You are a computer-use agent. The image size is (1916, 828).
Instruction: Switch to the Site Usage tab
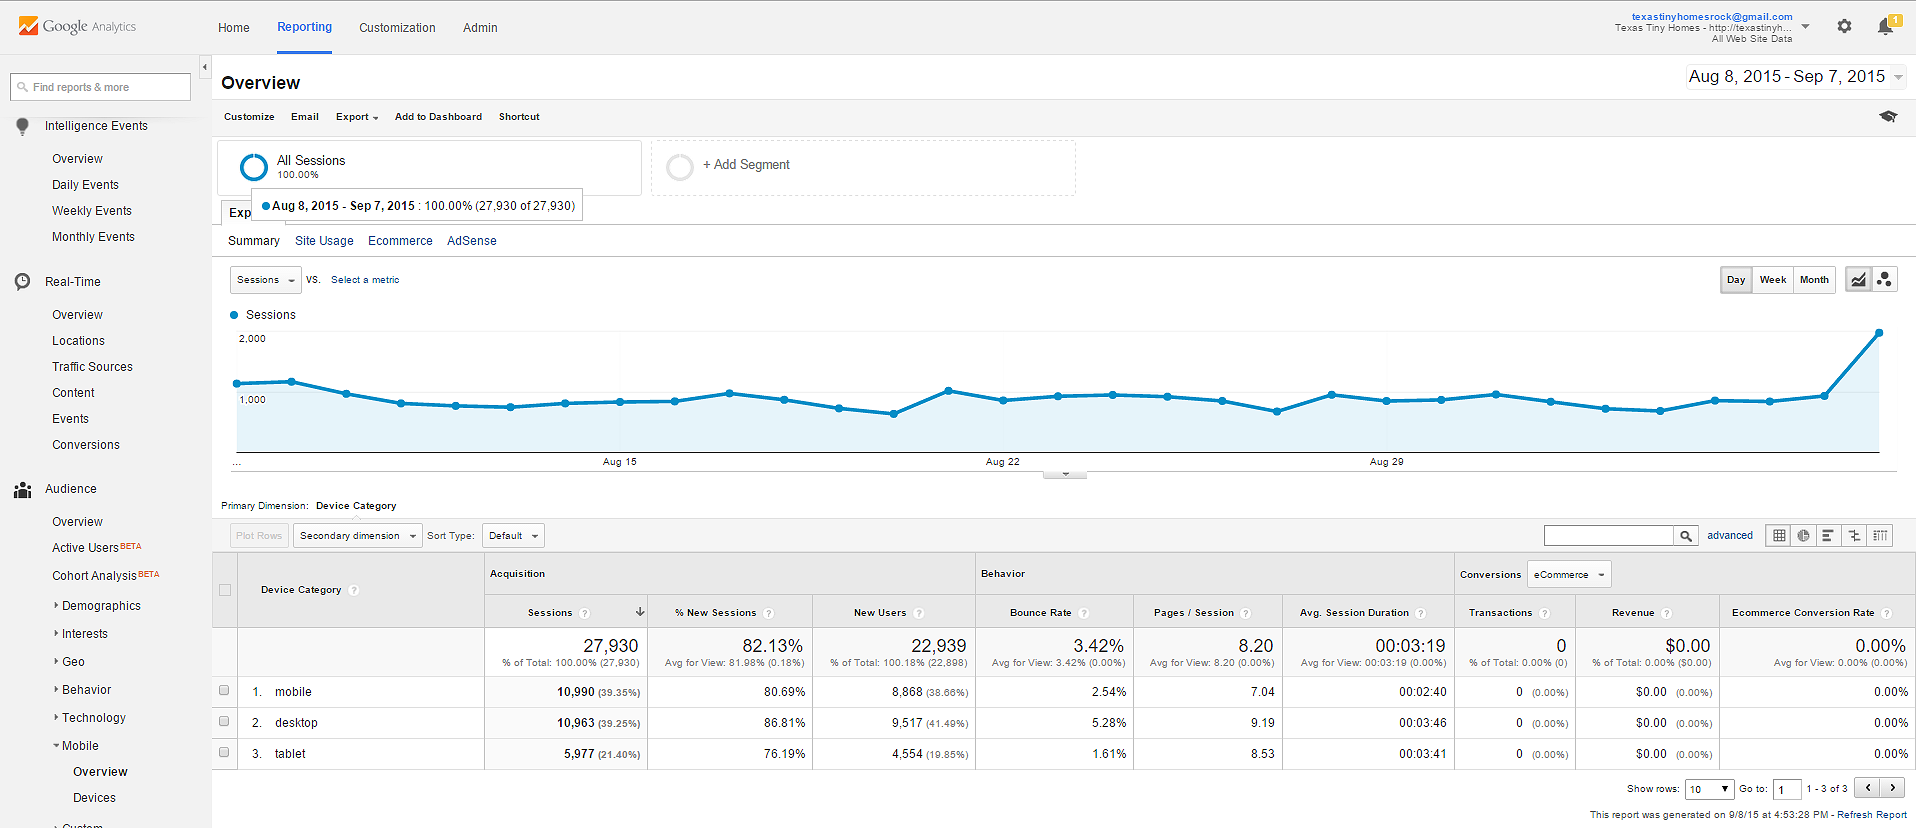point(324,241)
